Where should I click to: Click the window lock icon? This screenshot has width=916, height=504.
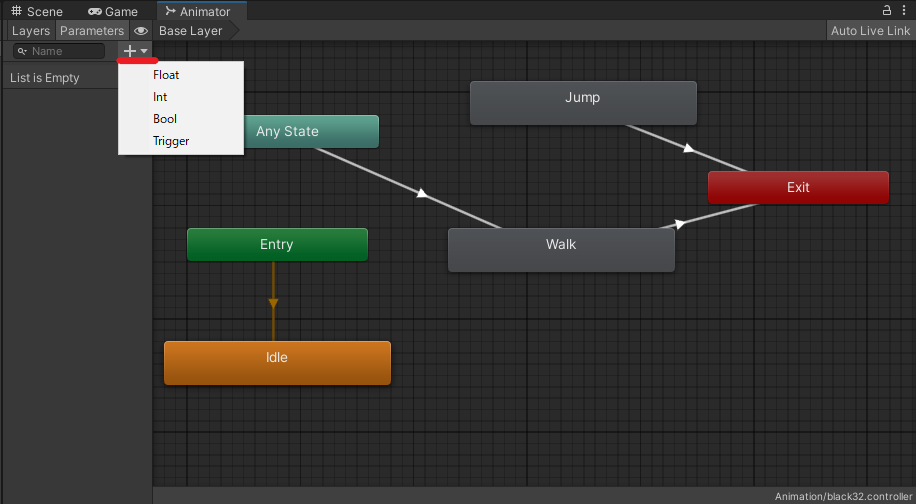(886, 10)
